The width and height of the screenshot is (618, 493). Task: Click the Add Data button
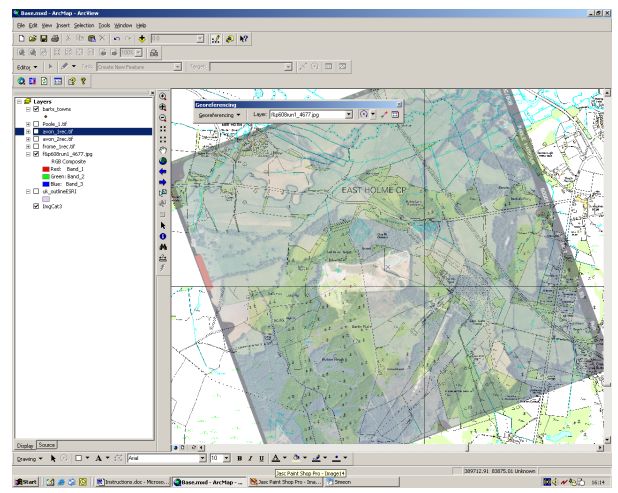tap(142, 39)
